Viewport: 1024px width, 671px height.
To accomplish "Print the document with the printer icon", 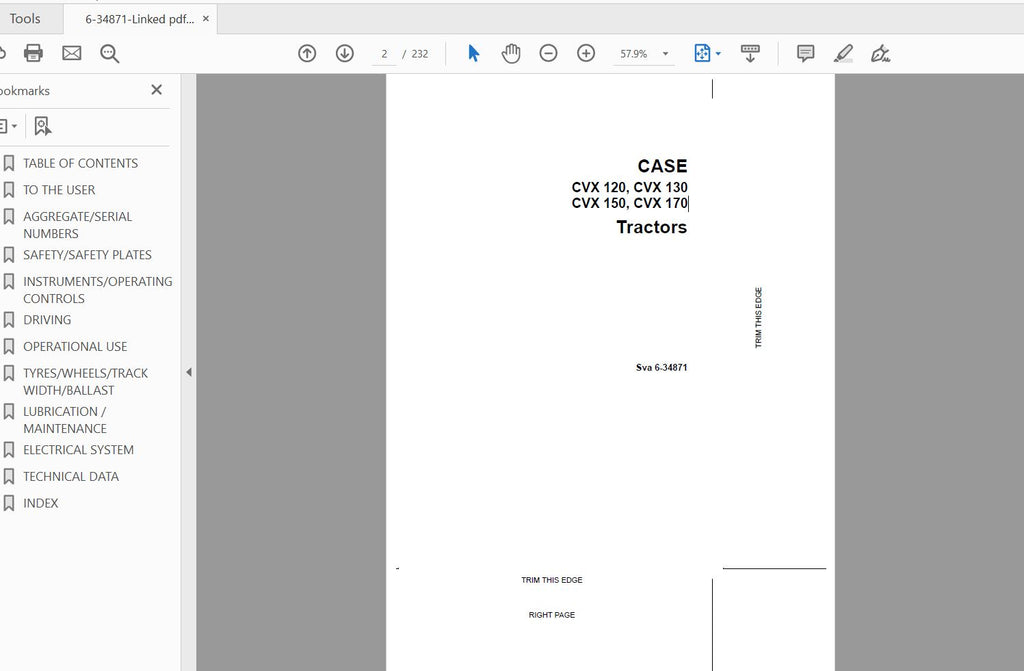I will [x=33, y=53].
